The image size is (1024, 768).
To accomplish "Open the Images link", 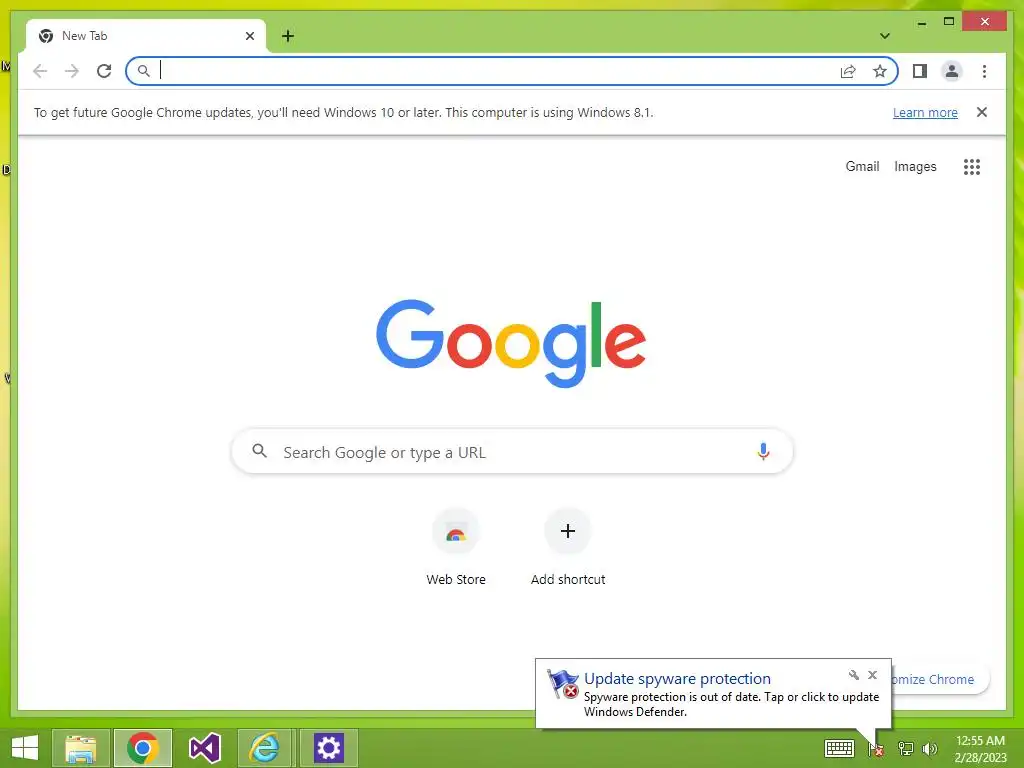I will [x=915, y=167].
